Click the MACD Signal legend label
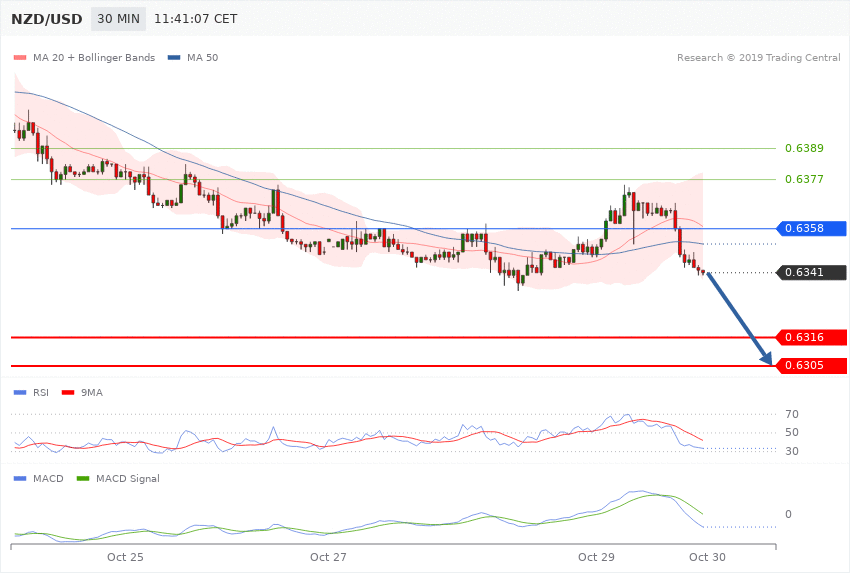 coord(128,478)
